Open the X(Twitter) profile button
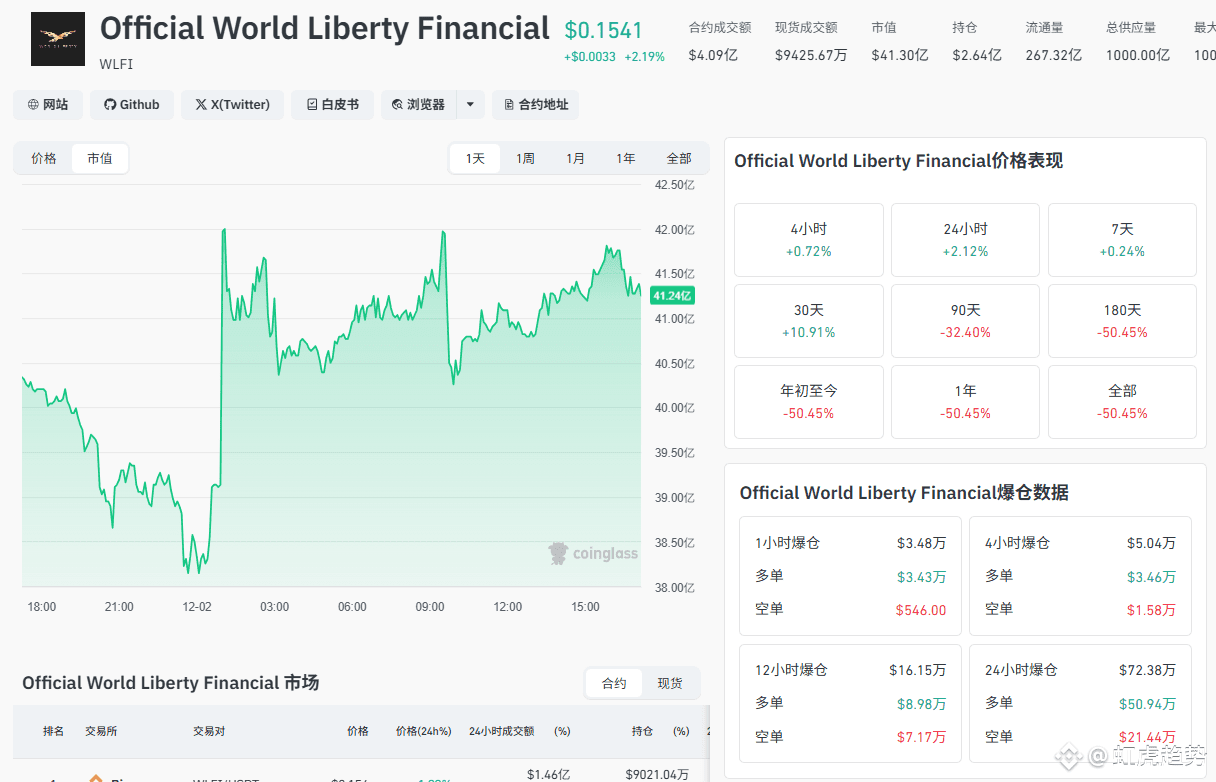 click(x=232, y=105)
